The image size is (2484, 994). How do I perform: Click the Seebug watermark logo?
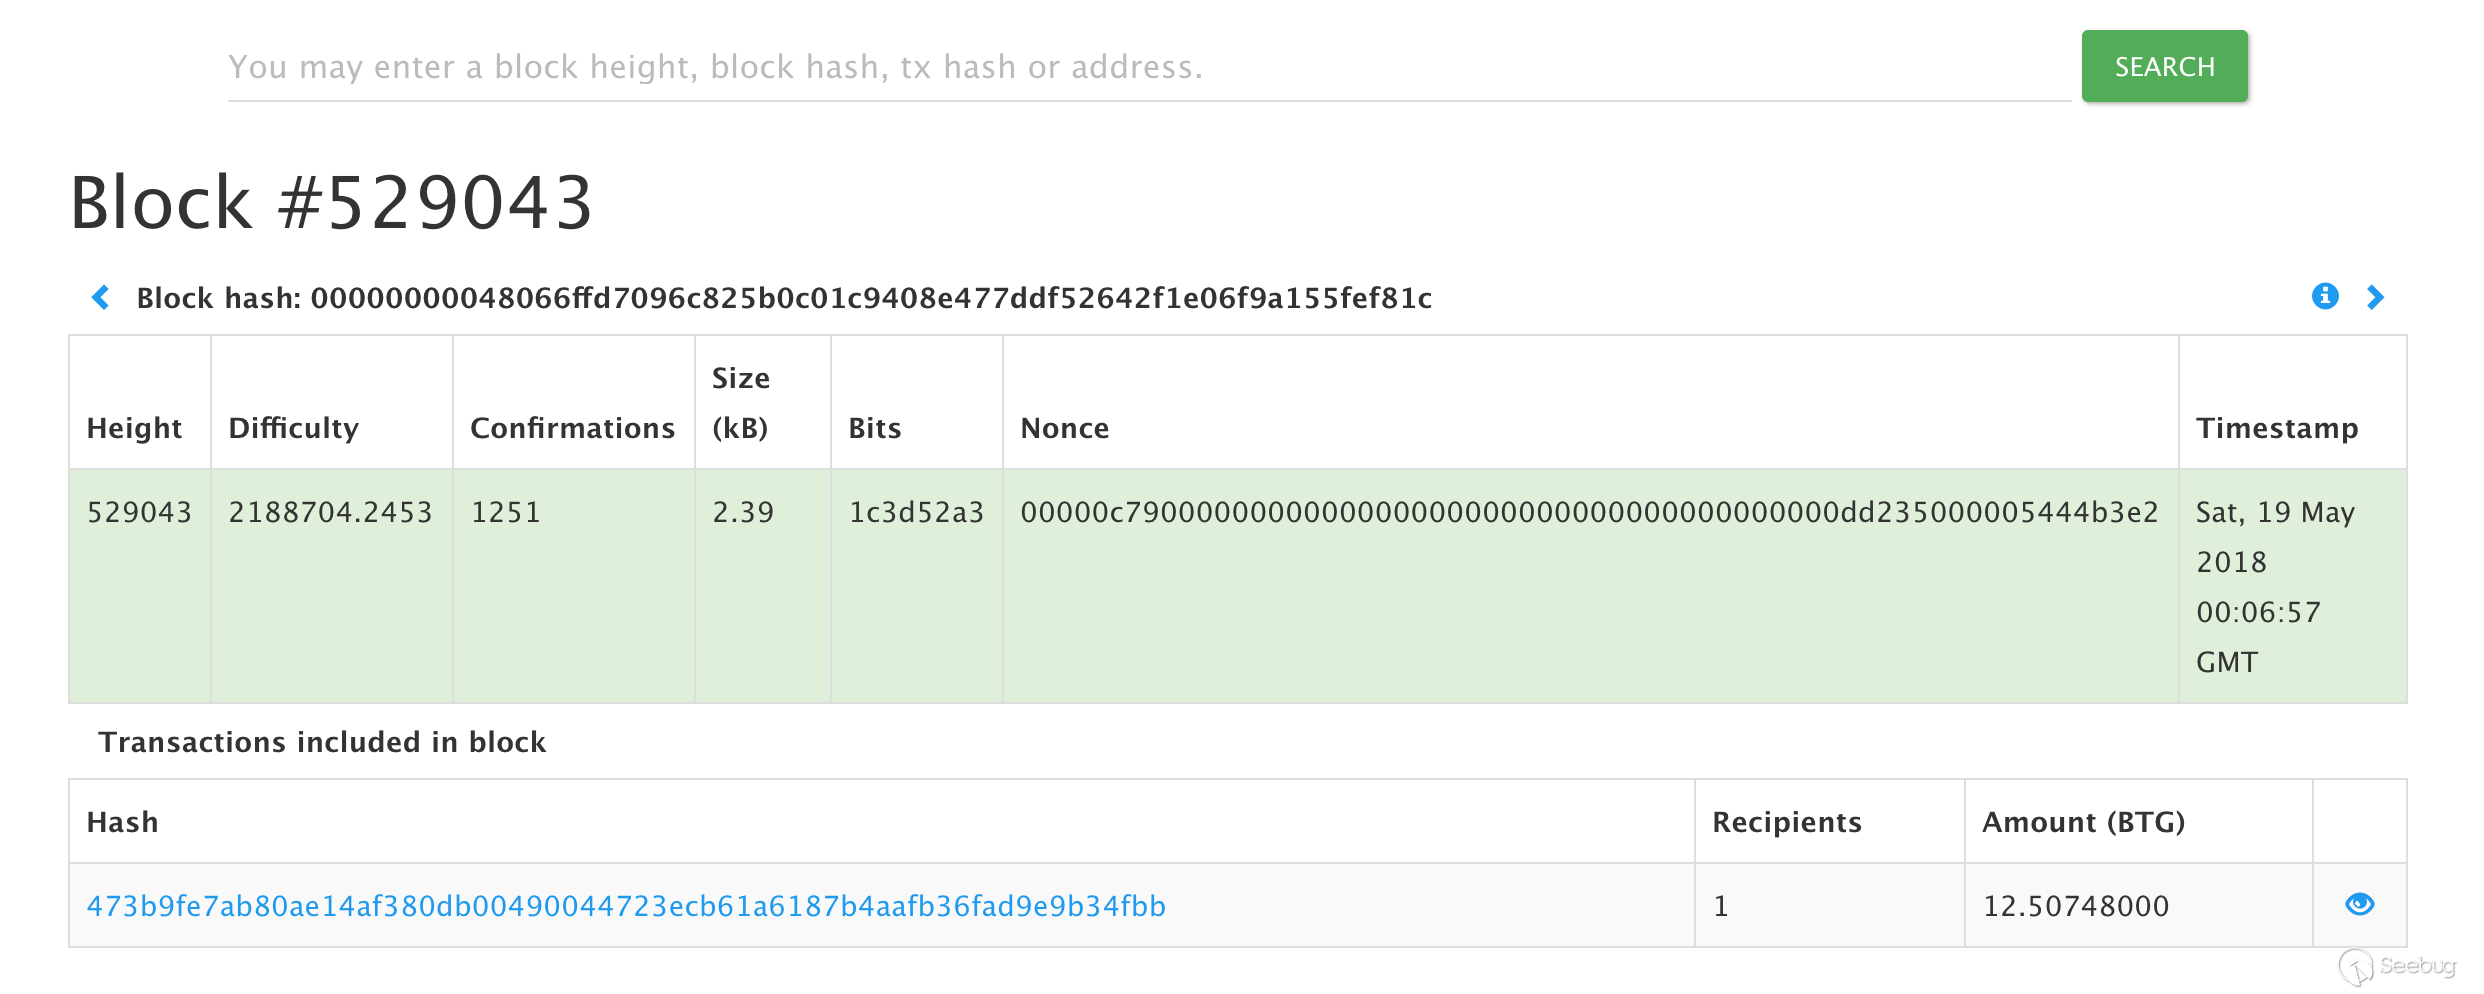coord(2397,966)
